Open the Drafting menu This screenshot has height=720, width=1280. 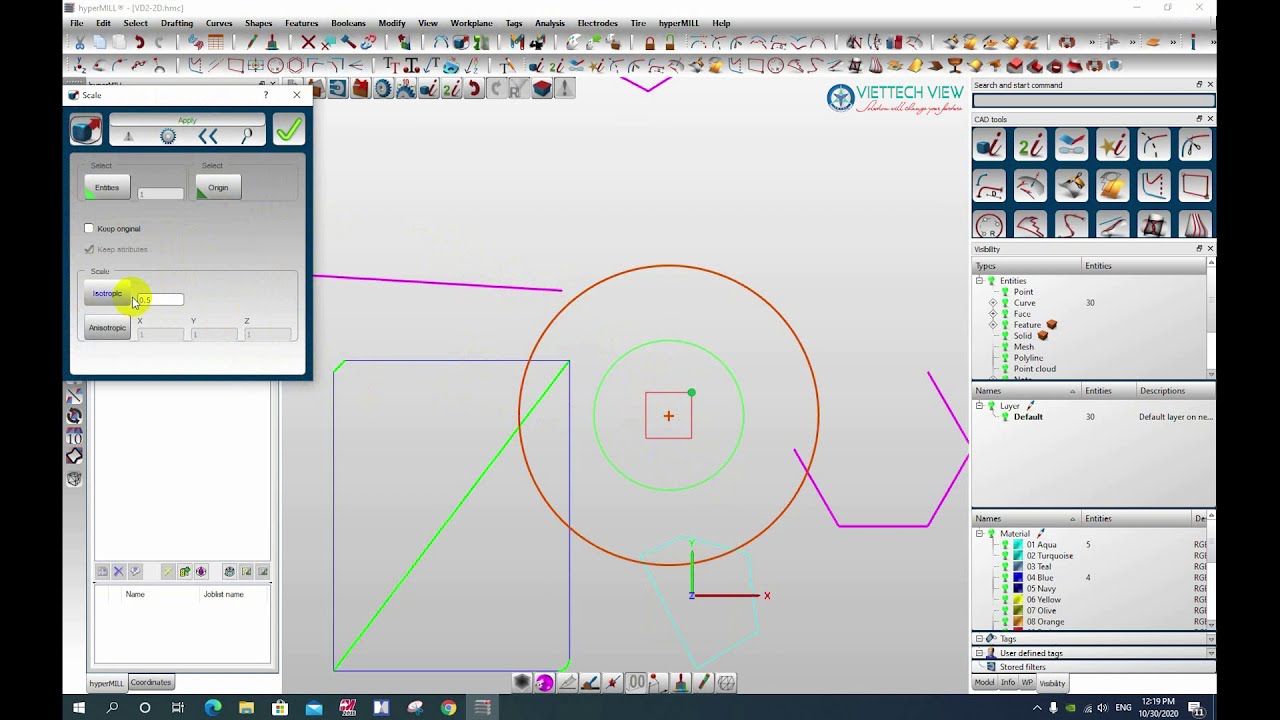click(177, 23)
